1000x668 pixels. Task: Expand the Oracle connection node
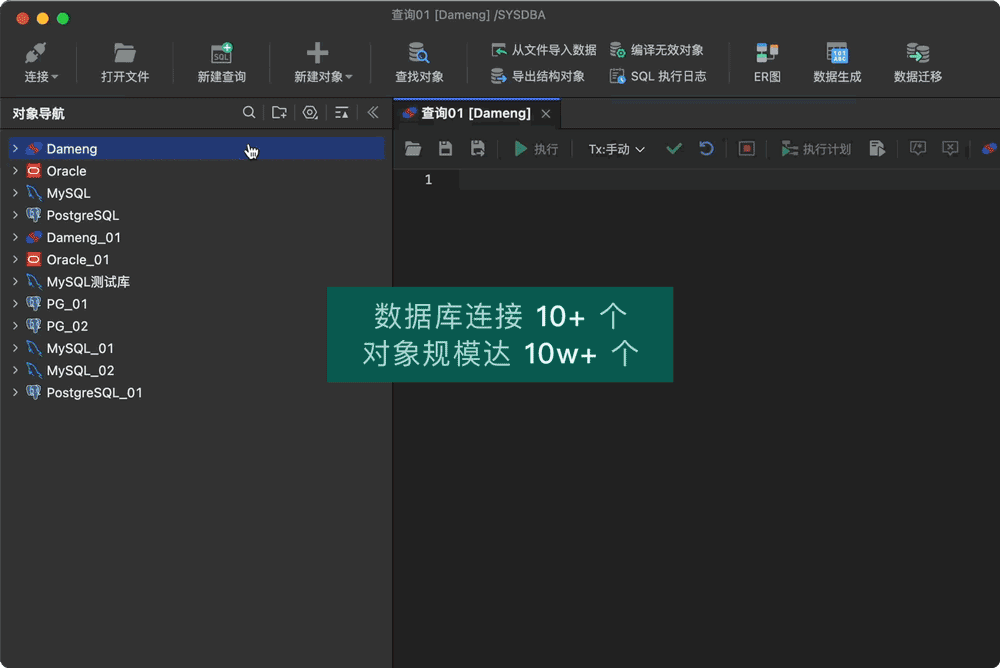pos(14,170)
